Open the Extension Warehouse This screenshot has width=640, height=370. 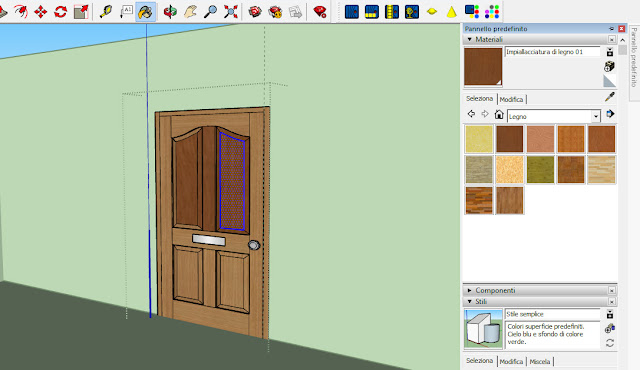(276, 12)
